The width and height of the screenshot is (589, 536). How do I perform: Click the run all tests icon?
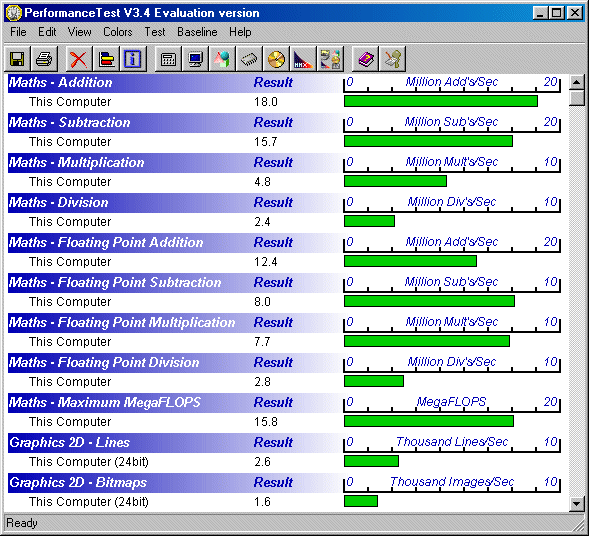330,59
